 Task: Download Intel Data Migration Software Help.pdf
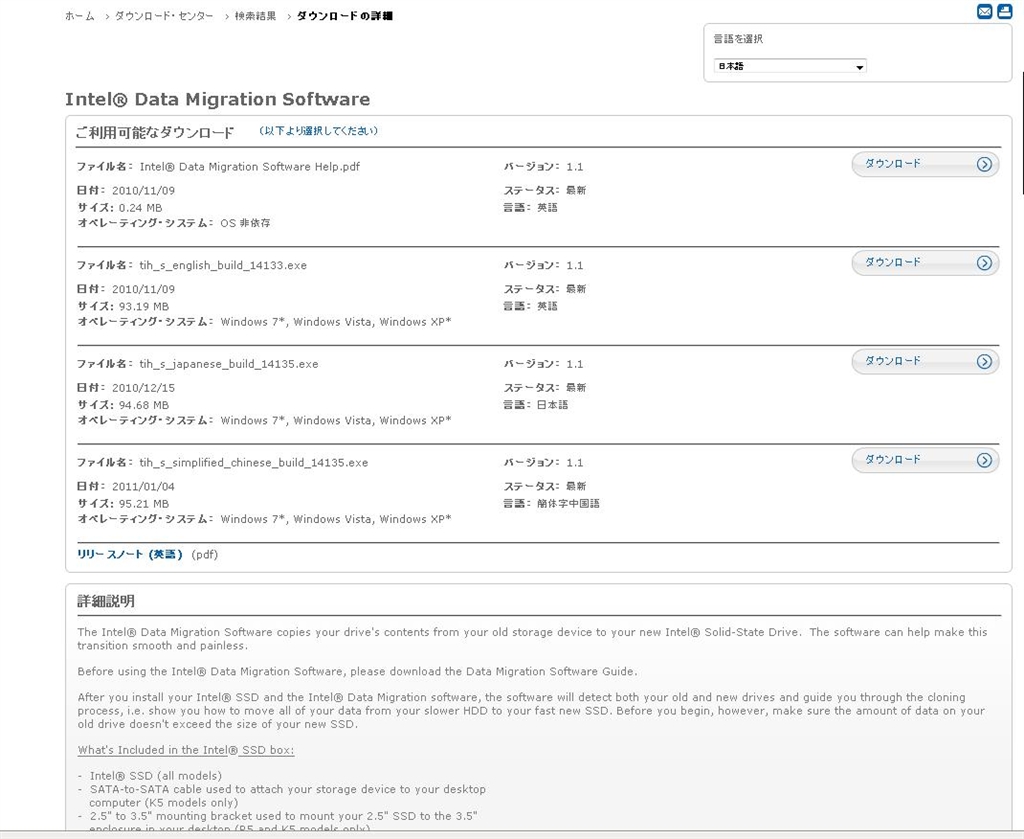tap(892, 164)
